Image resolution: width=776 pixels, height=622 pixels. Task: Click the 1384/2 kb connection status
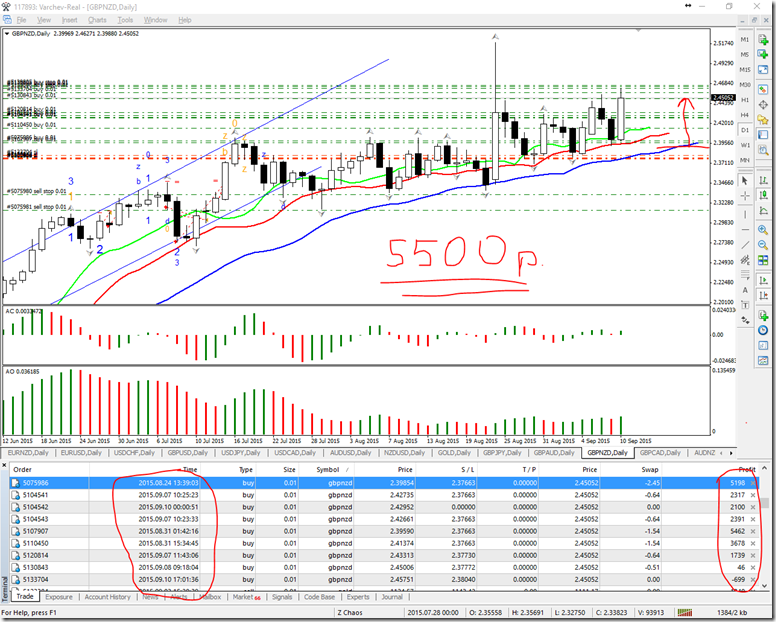click(x=731, y=613)
